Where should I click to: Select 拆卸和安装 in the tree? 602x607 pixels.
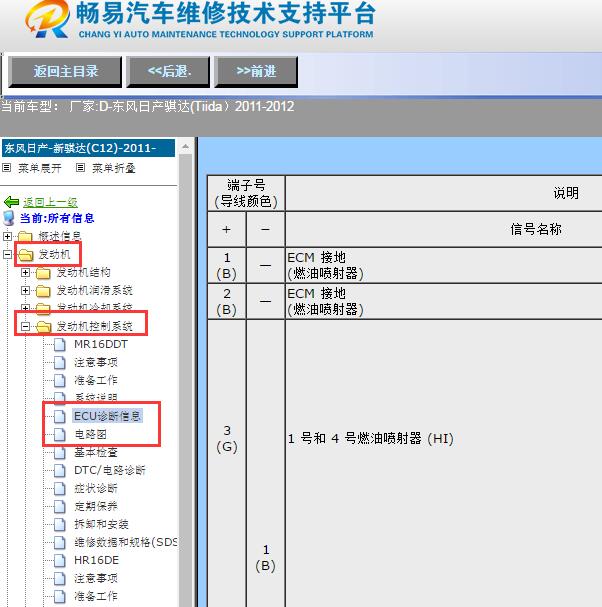coord(101,524)
